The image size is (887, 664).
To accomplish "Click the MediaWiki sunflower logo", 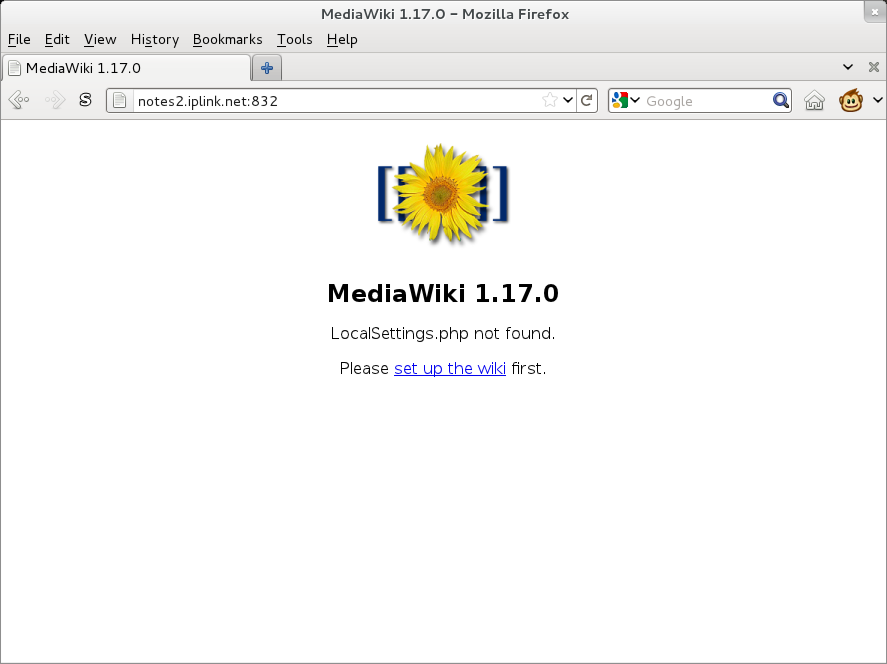I will [x=443, y=193].
